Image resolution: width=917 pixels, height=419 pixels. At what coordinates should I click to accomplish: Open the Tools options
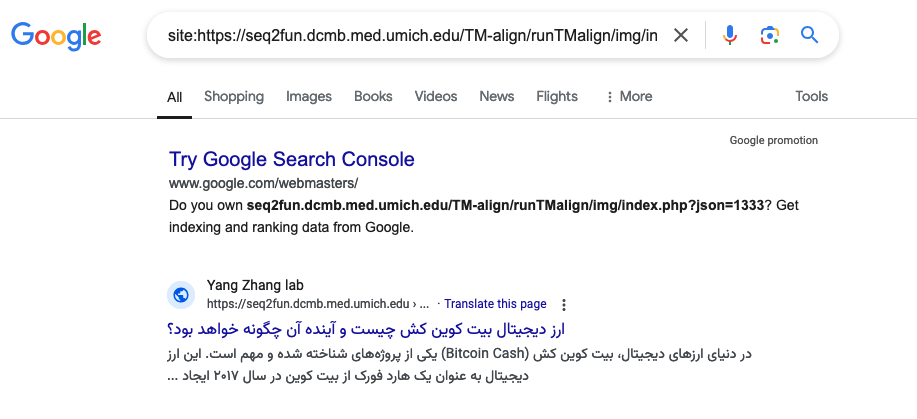tap(811, 97)
